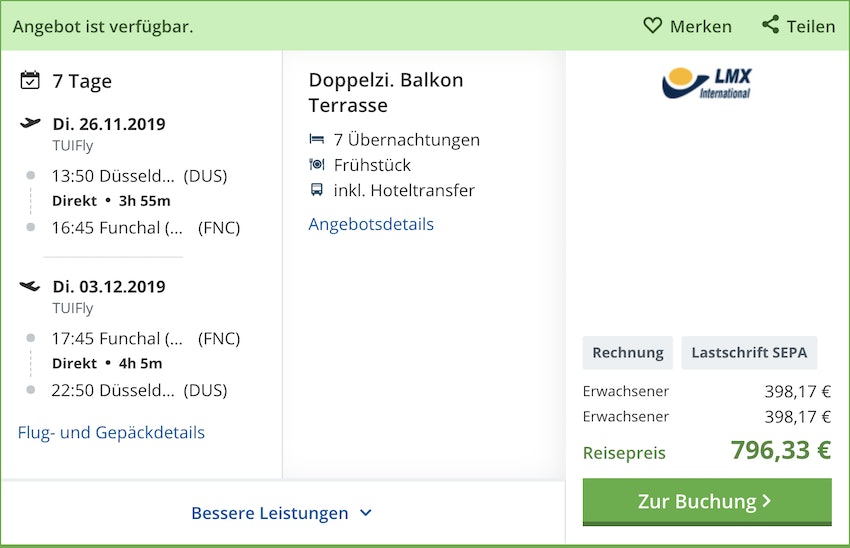Viewport: 850px width, 548px height.
Task: Click the heart icon next to Merken
Action: pyautogui.click(x=652, y=26)
